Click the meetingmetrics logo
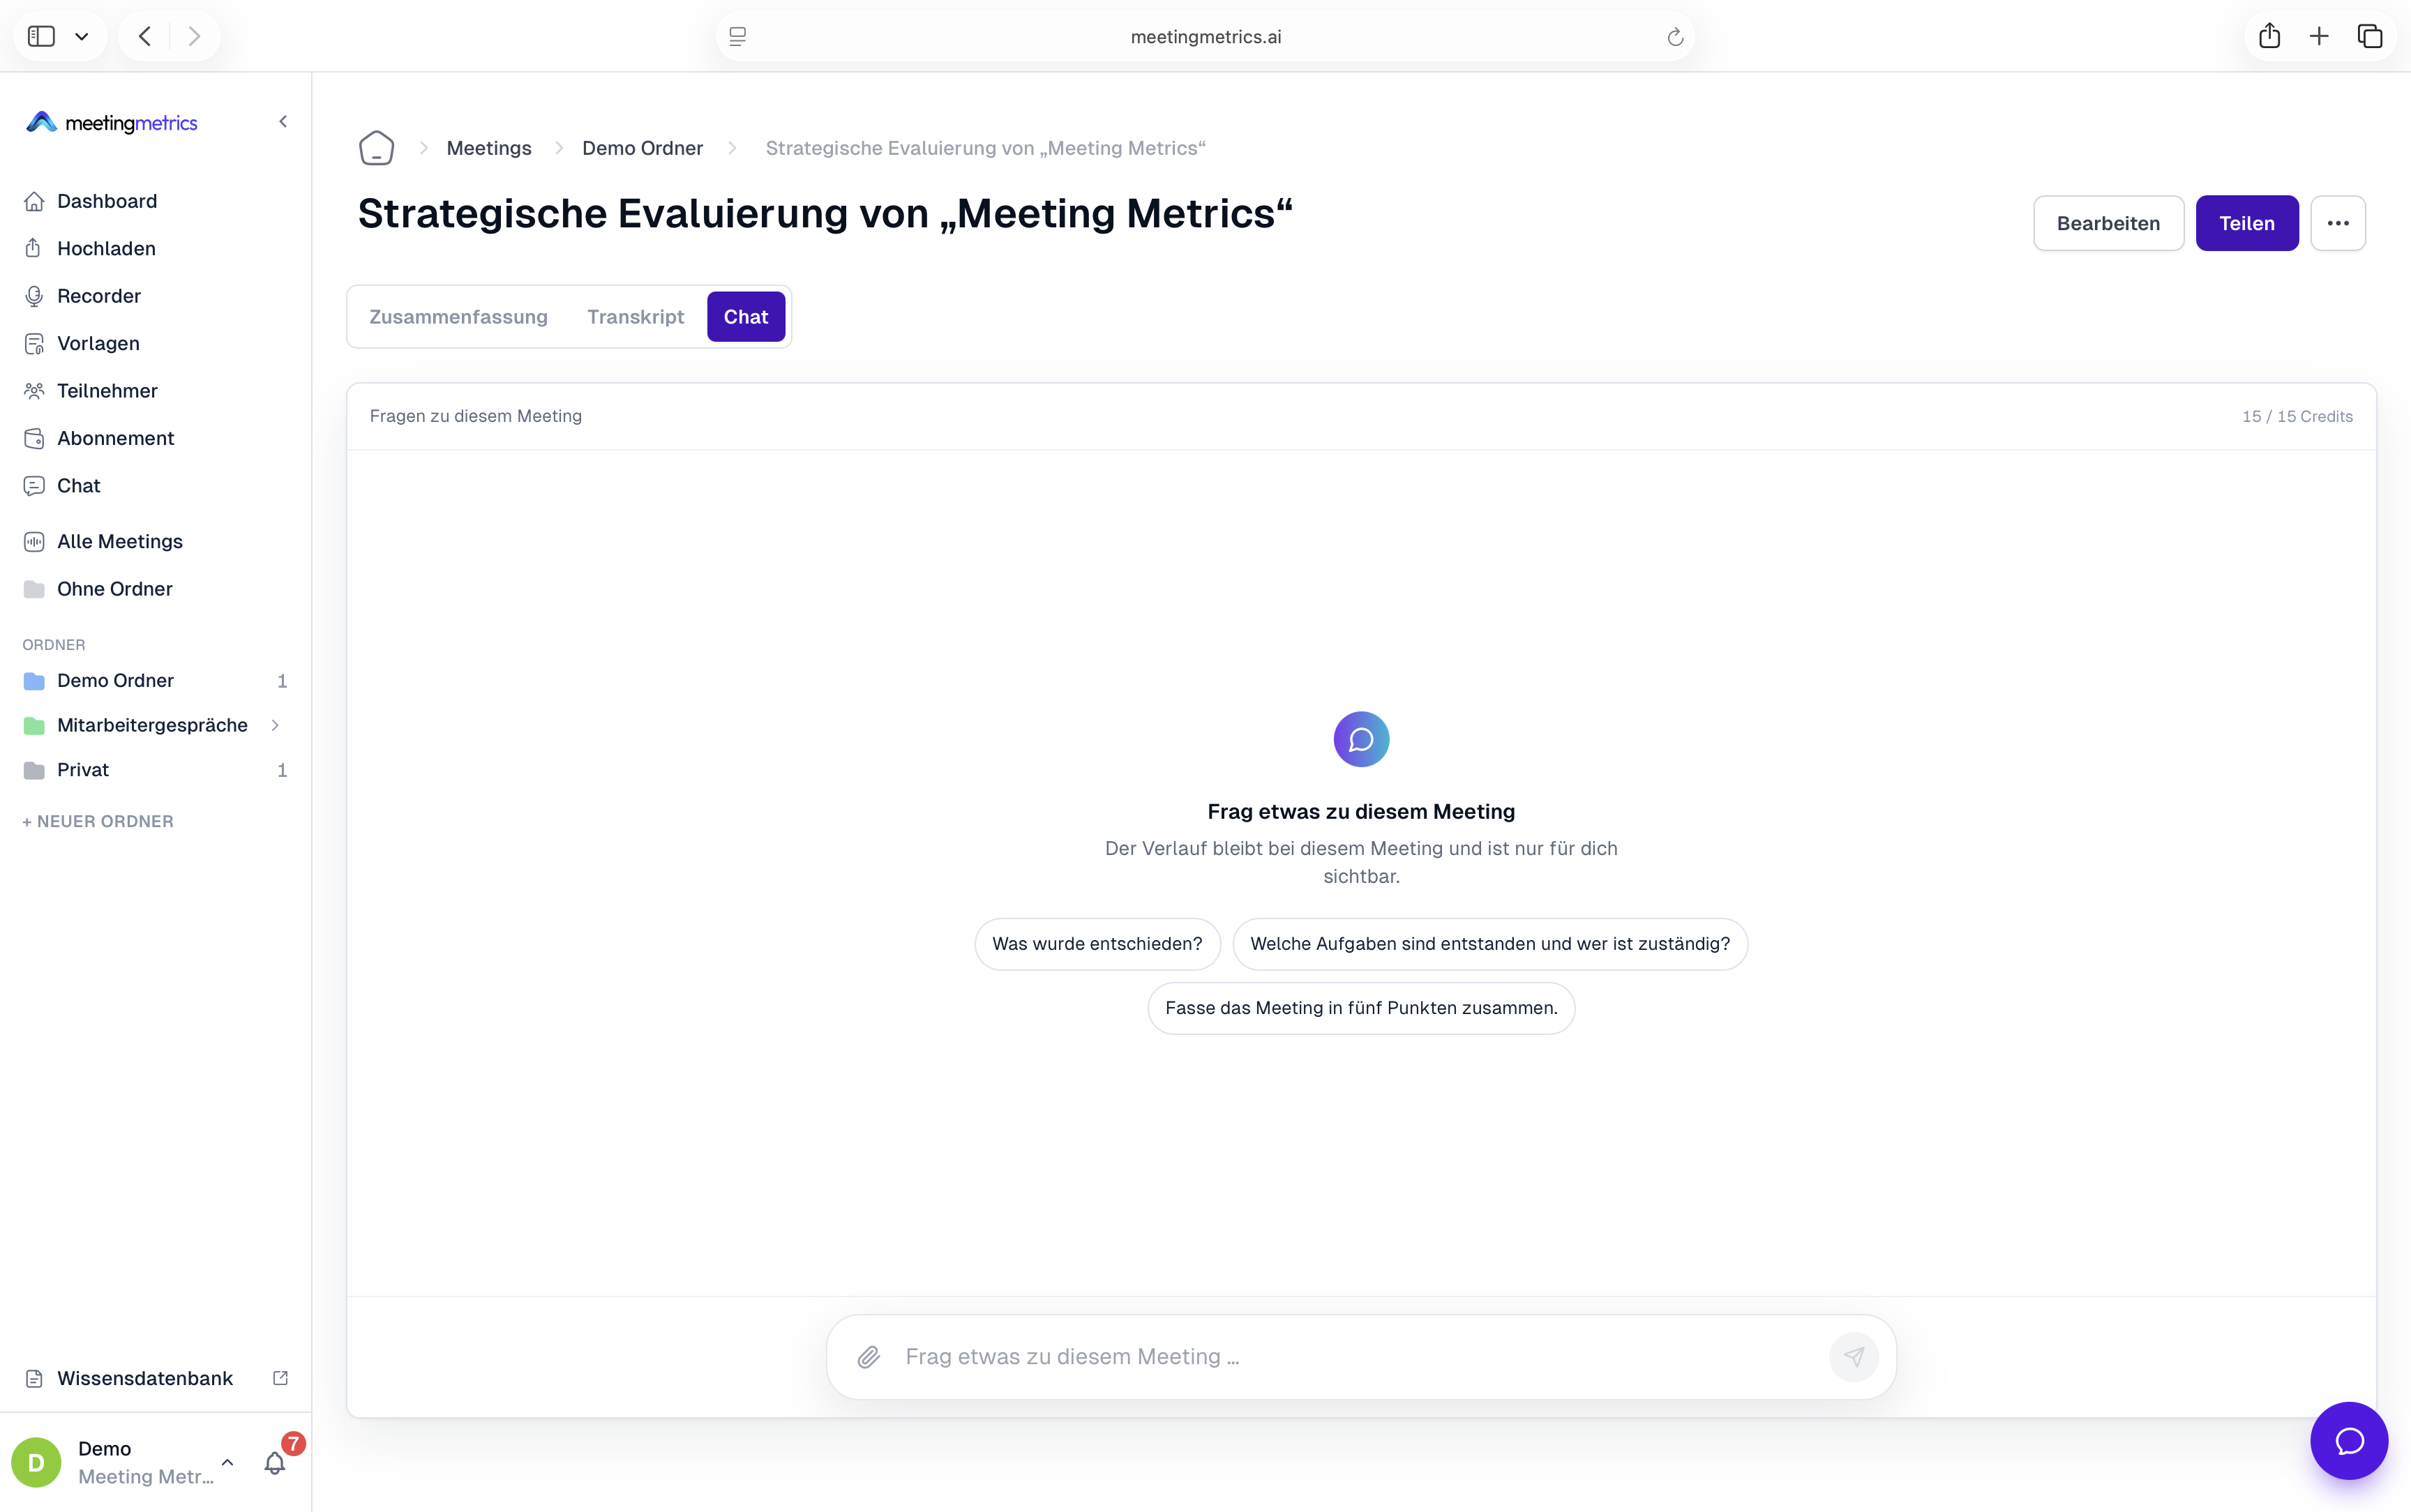 pyautogui.click(x=111, y=122)
